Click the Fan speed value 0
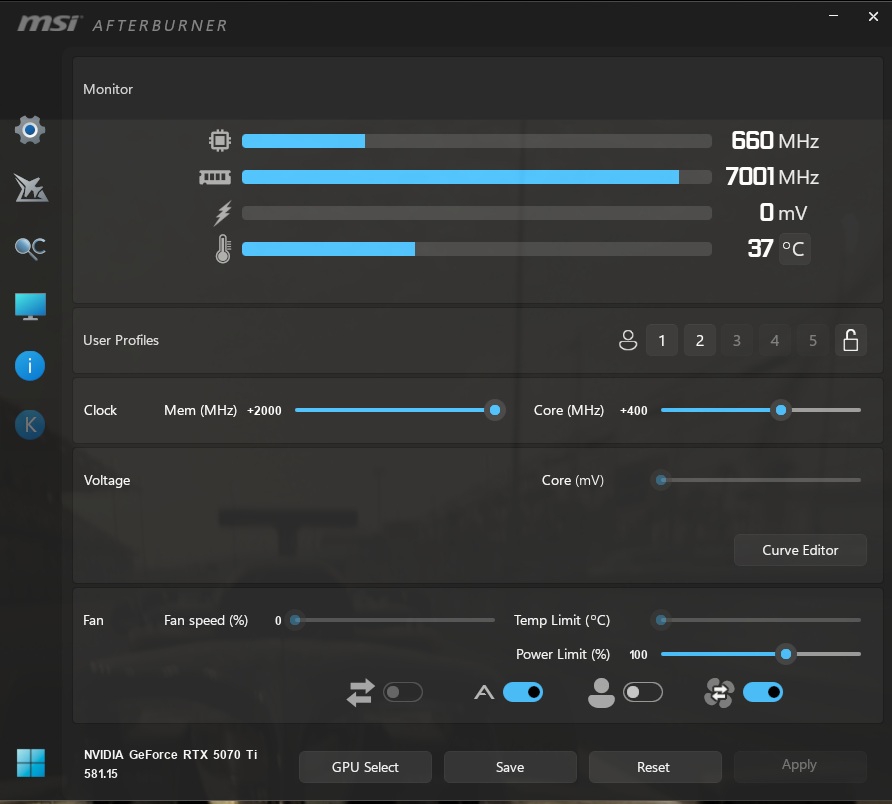The image size is (892, 804). pyautogui.click(x=278, y=621)
